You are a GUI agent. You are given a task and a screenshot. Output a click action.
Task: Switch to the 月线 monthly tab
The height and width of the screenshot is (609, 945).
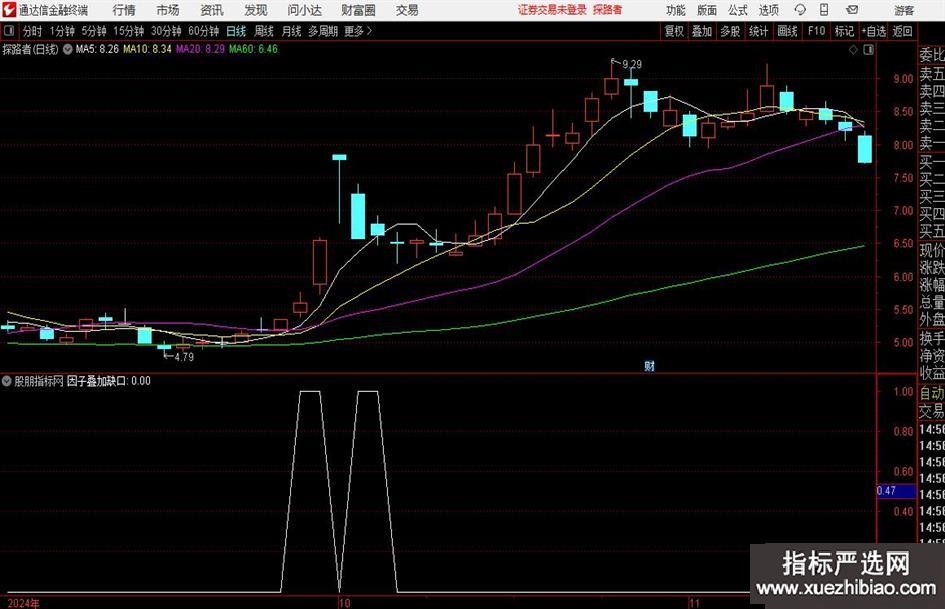click(291, 31)
